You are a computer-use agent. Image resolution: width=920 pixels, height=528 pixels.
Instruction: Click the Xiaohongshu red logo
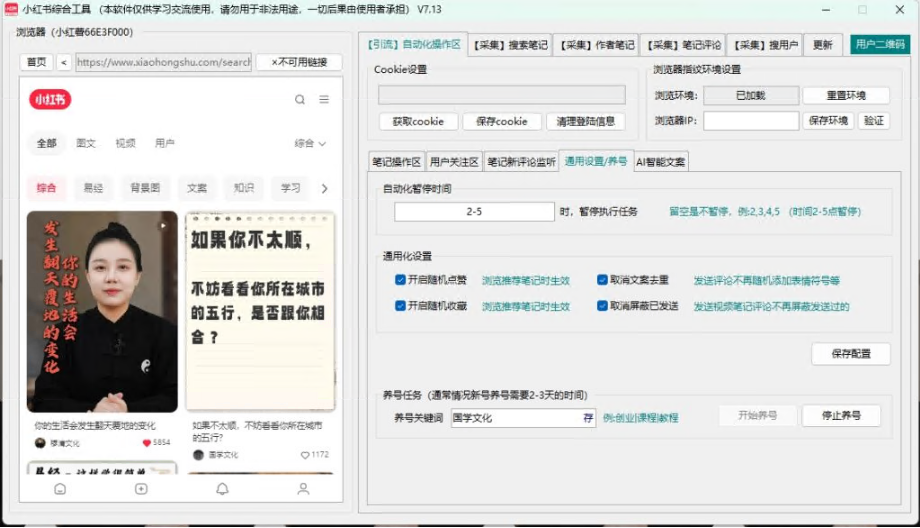pyautogui.click(x=50, y=100)
